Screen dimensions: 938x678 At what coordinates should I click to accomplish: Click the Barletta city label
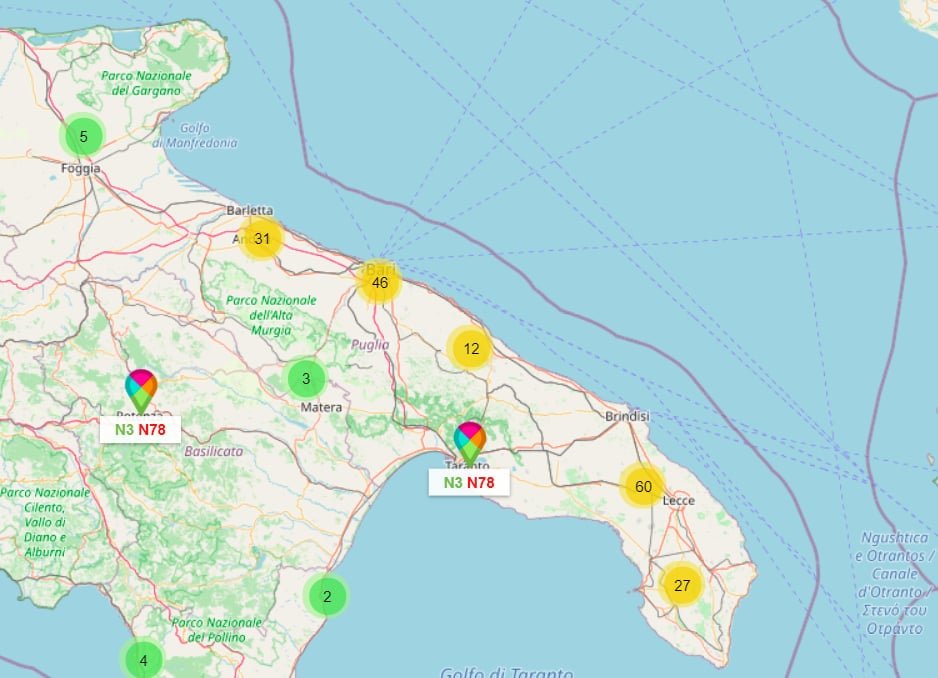(x=249, y=210)
